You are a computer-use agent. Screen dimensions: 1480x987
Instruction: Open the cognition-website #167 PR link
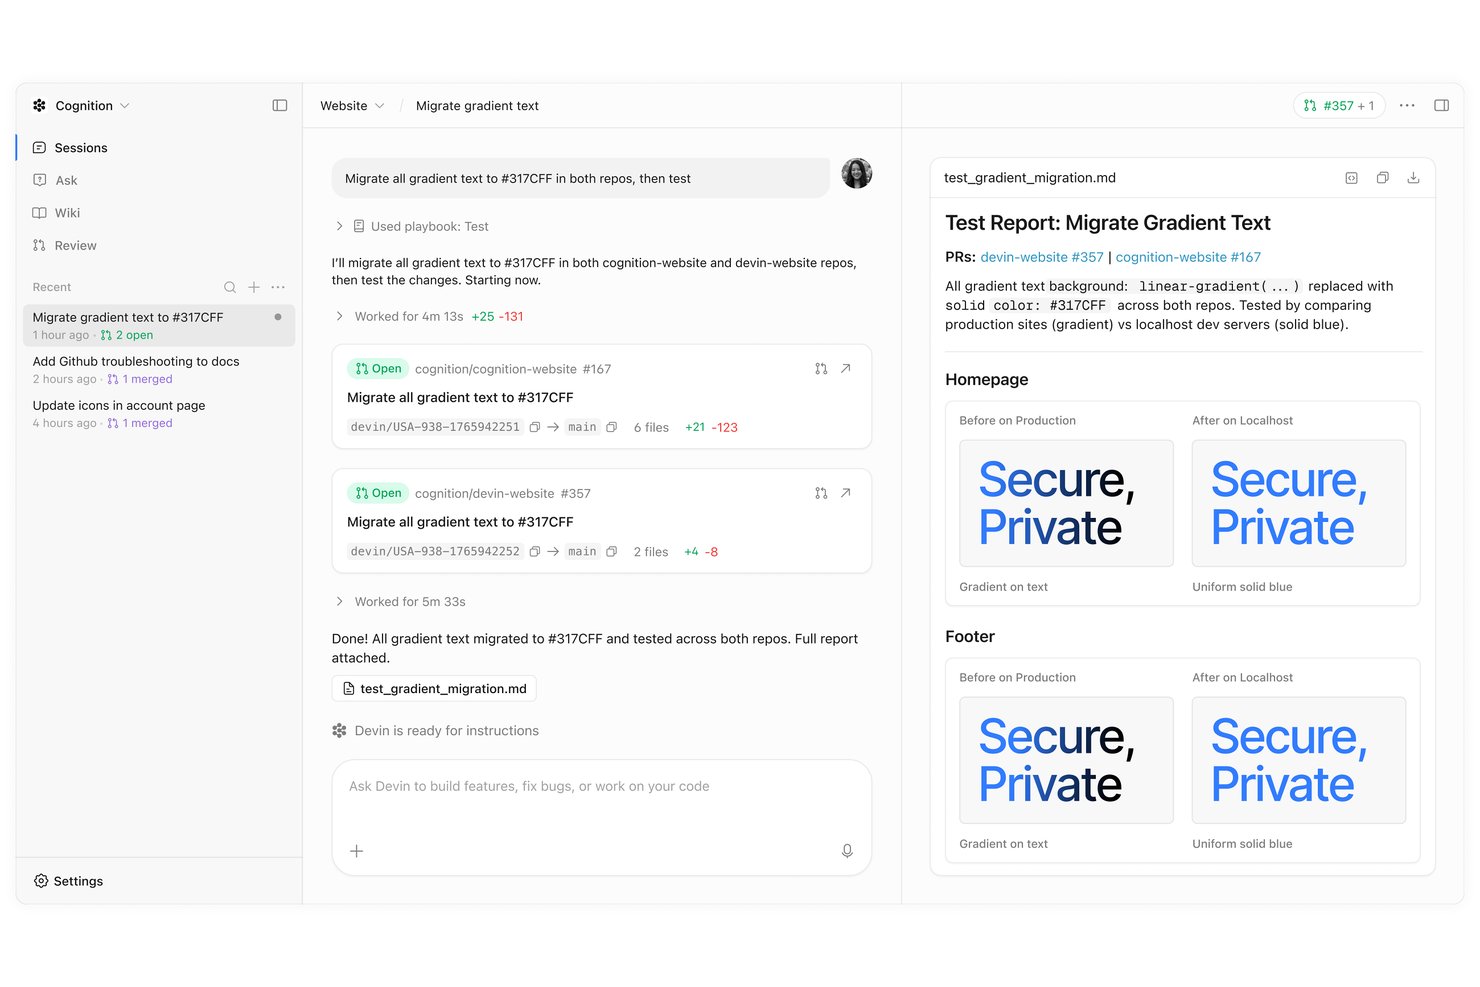(1188, 257)
